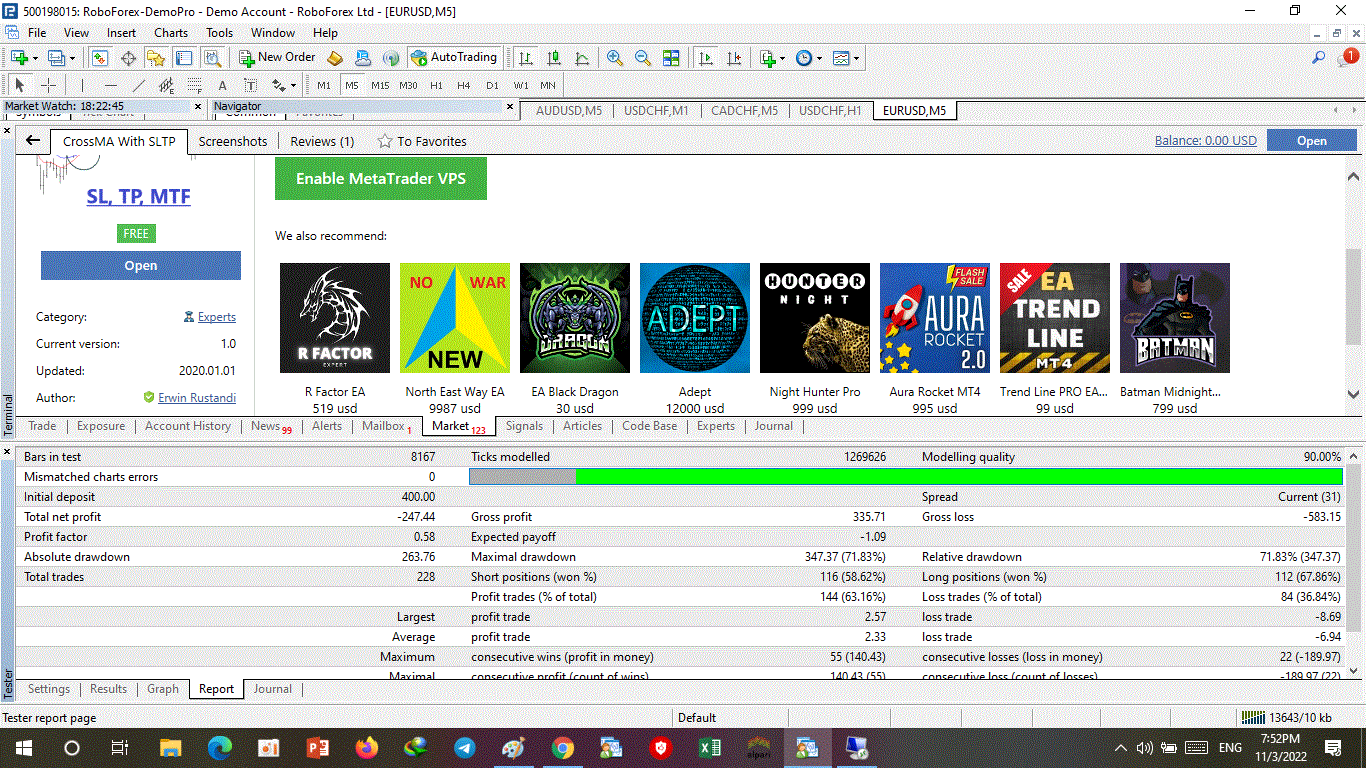The width and height of the screenshot is (1366, 768).
Task: Switch chart to line chart icon
Action: 582,58
